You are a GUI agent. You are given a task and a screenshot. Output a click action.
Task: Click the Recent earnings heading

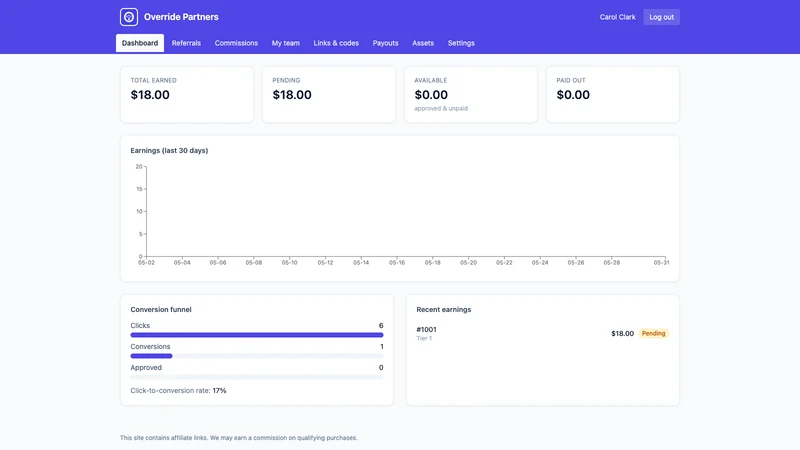tap(443, 310)
